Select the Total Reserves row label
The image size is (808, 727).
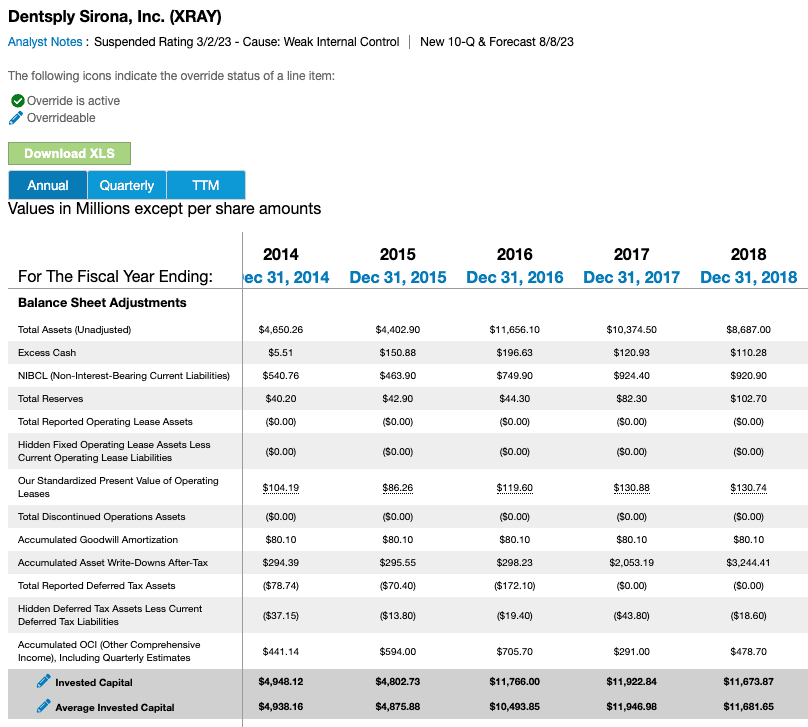[50, 399]
